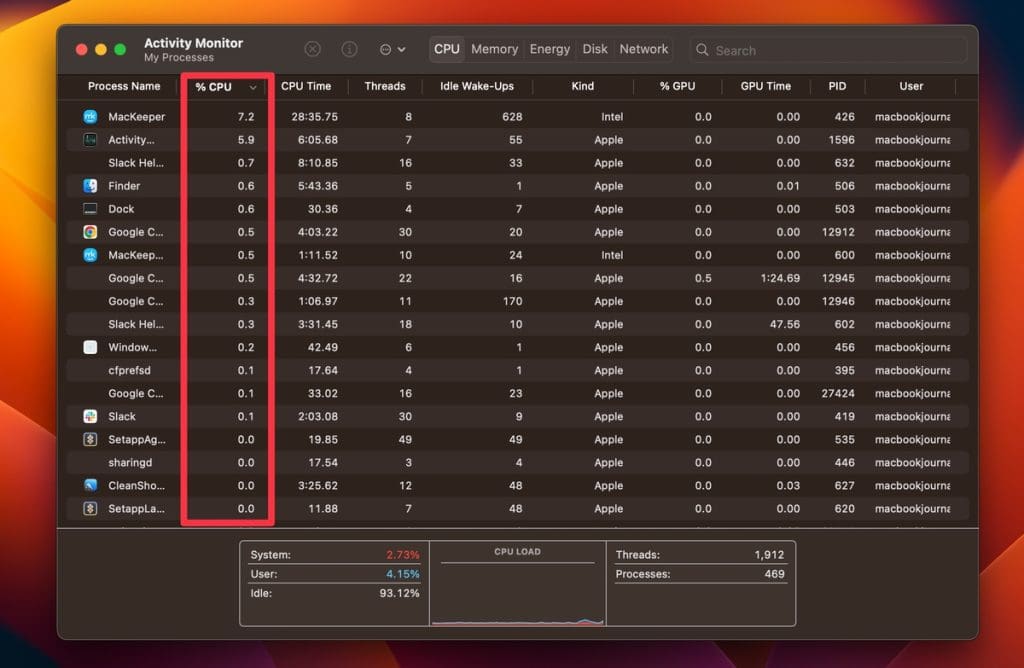Click the stop process X icon

313,49
